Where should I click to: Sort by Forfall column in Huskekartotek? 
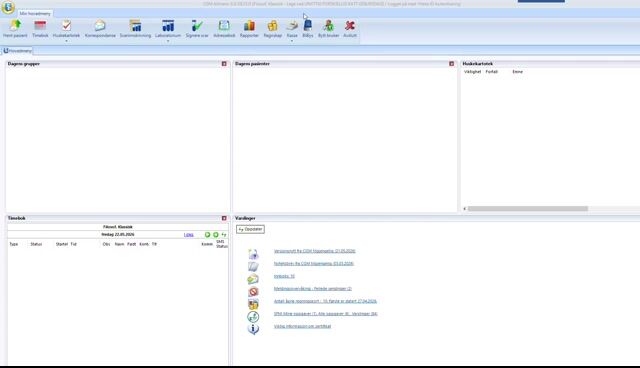(x=491, y=72)
